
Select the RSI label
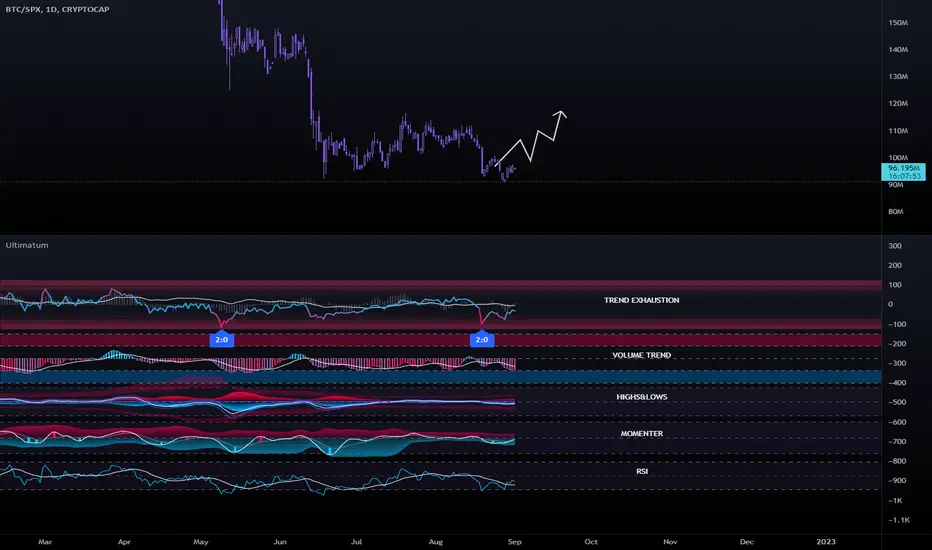[642, 471]
